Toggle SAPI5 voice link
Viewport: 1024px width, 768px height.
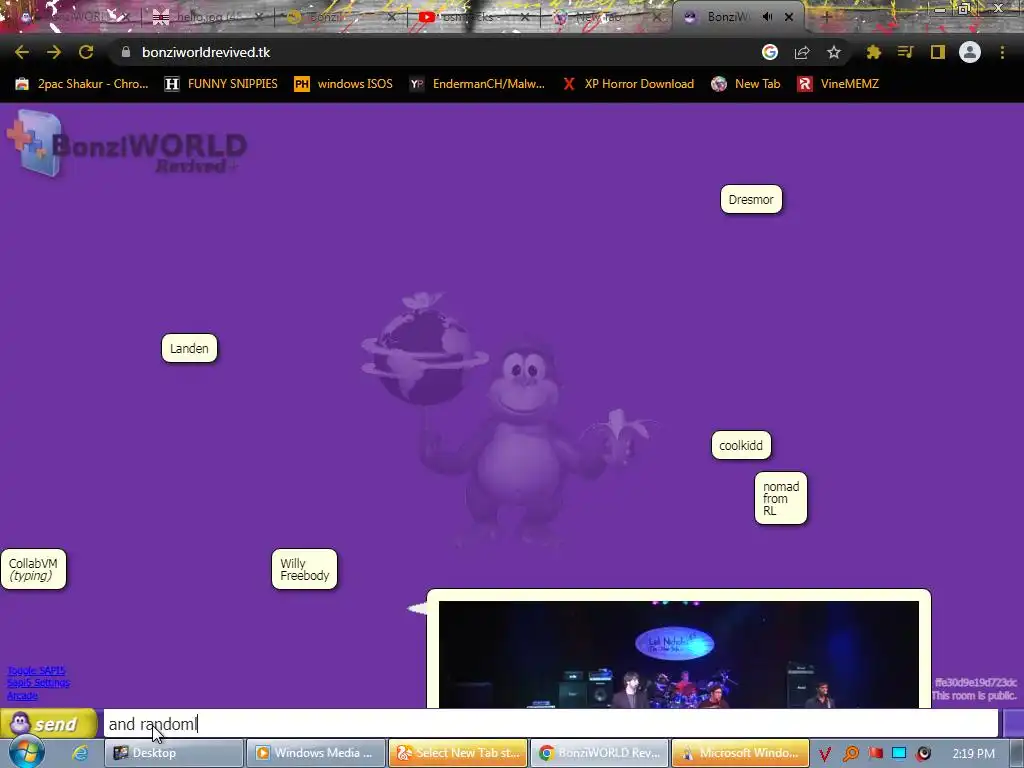[x=36, y=671]
